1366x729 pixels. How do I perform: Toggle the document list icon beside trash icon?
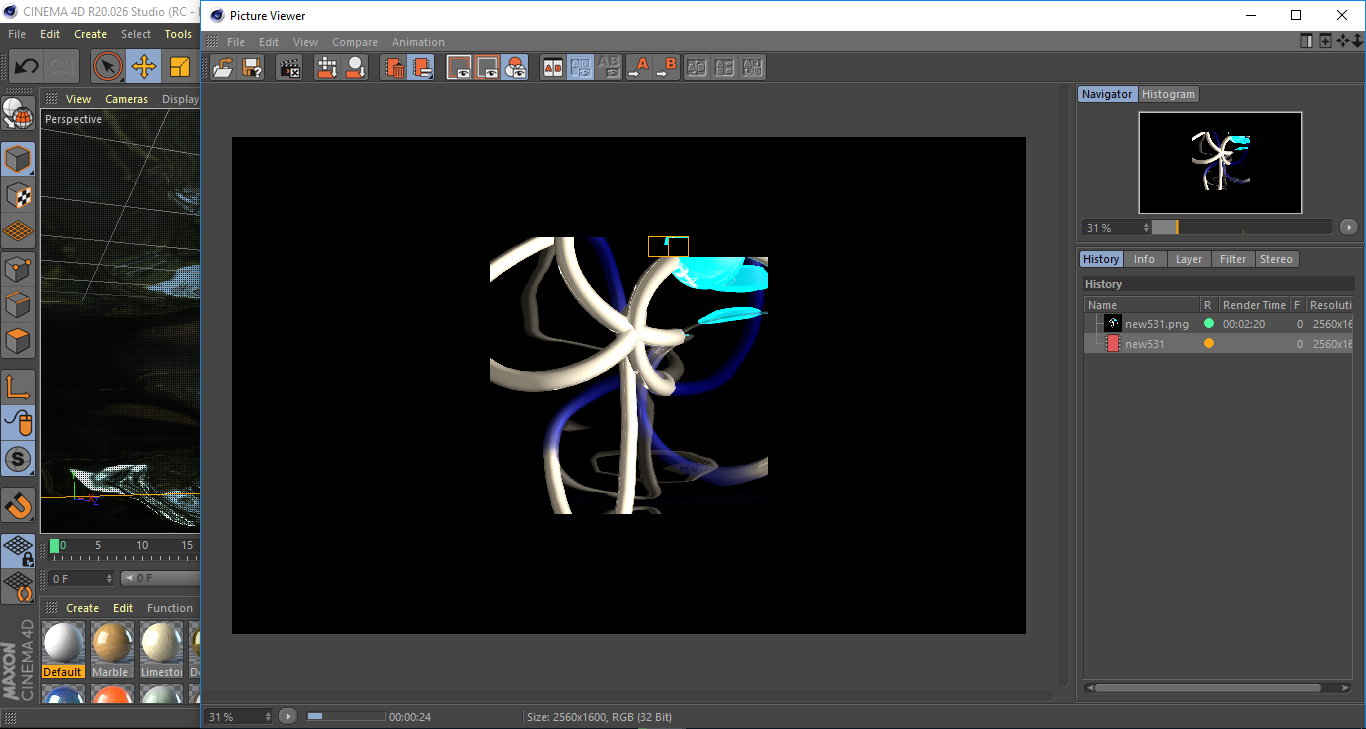coord(422,68)
